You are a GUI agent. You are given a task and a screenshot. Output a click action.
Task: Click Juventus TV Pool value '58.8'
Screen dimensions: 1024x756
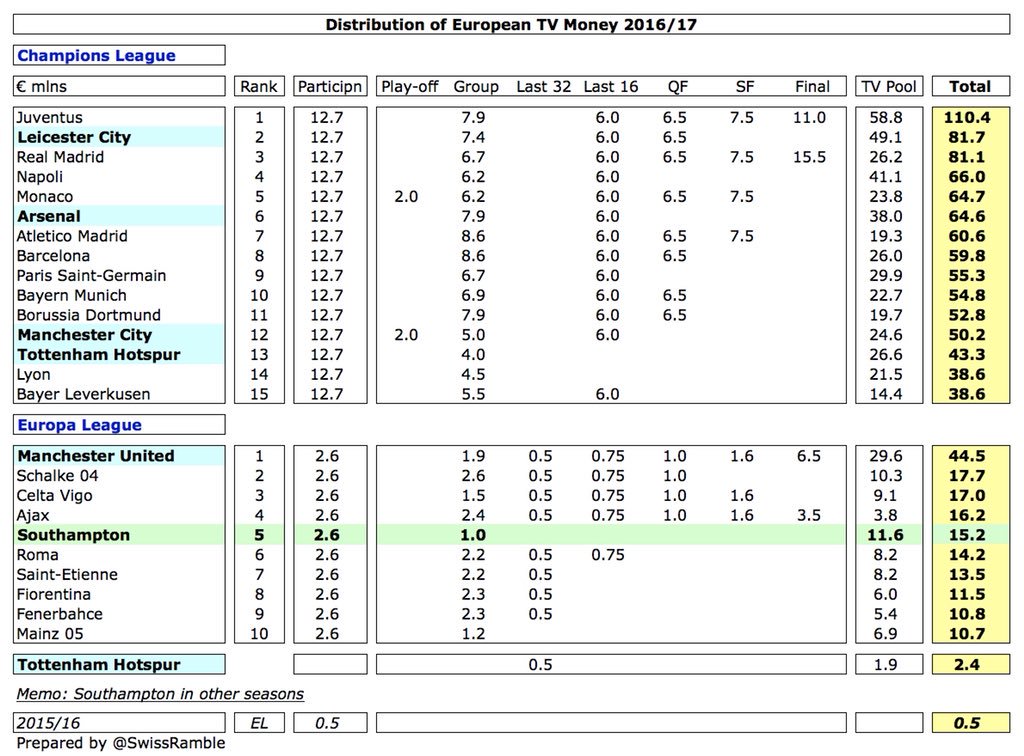pos(886,118)
